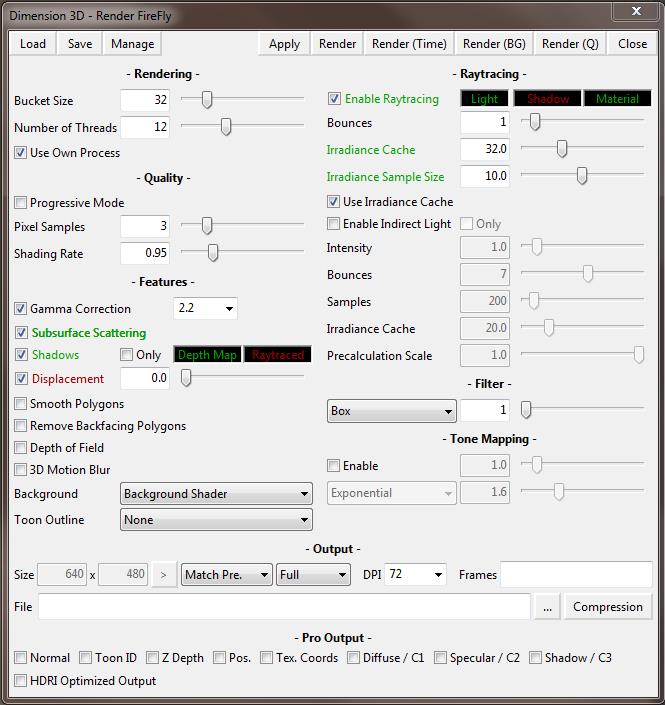Click the file browse ellipsis button
Screen dimensions: 665x705
[x=546, y=607]
